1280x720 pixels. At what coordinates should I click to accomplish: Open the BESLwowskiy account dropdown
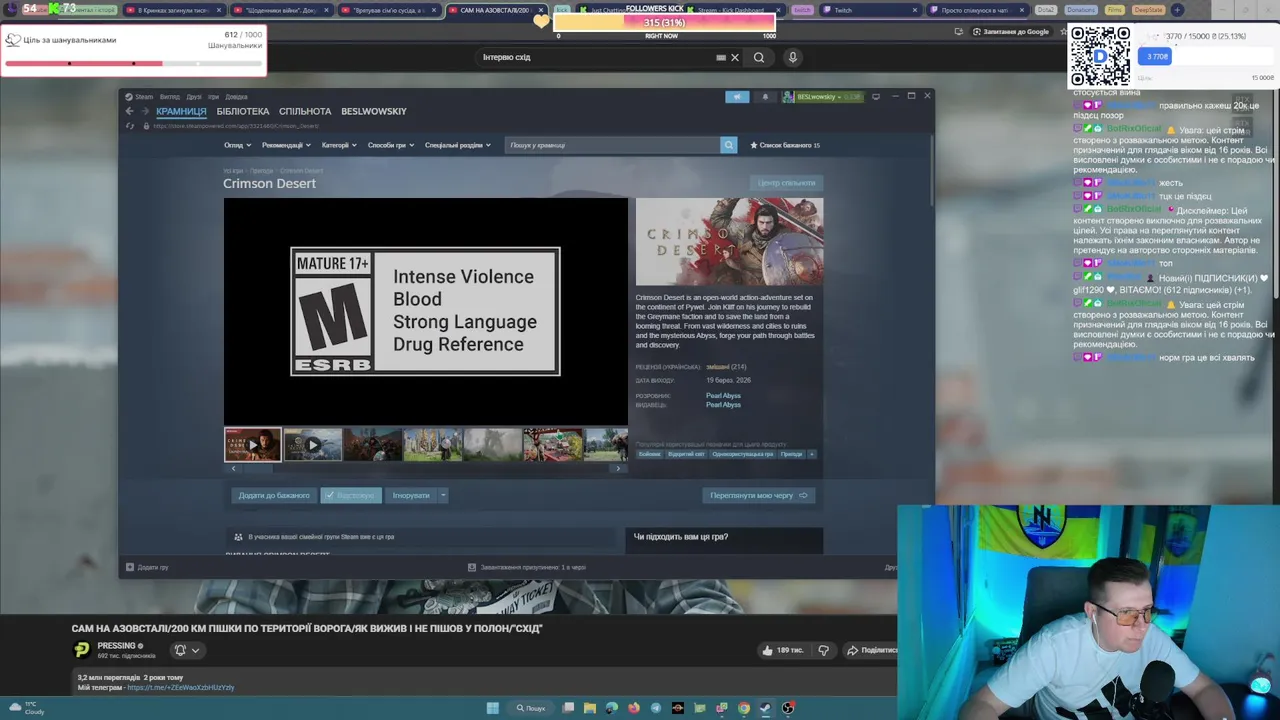pos(822,97)
